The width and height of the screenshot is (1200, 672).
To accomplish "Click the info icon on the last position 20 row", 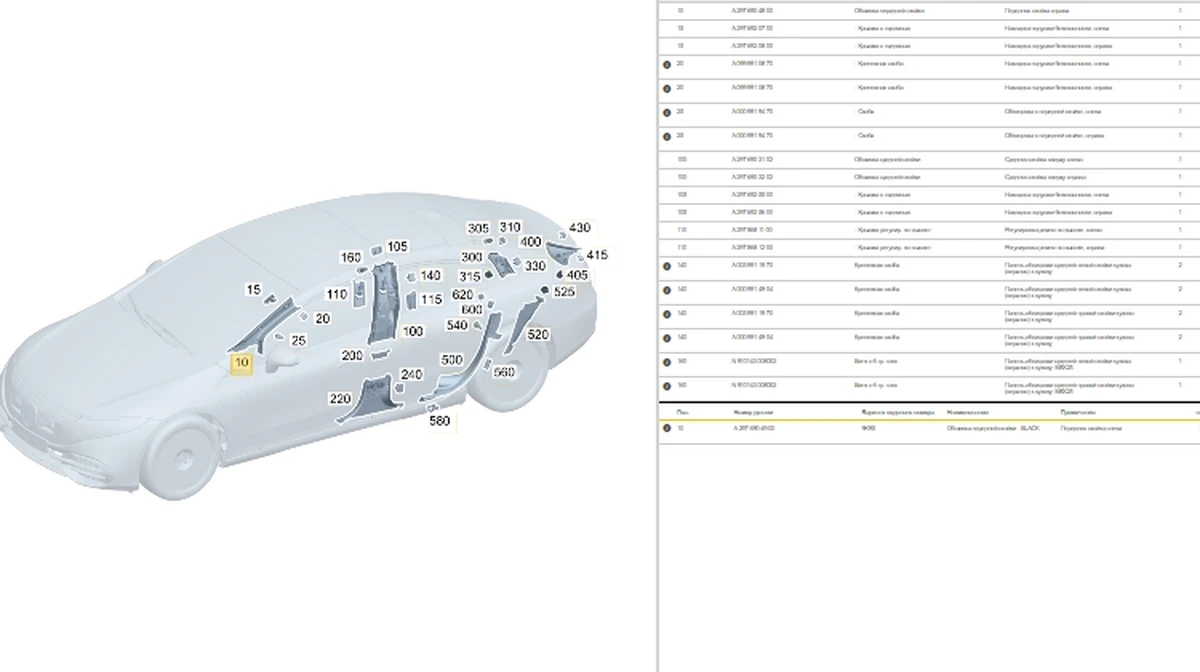I will coord(667,136).
